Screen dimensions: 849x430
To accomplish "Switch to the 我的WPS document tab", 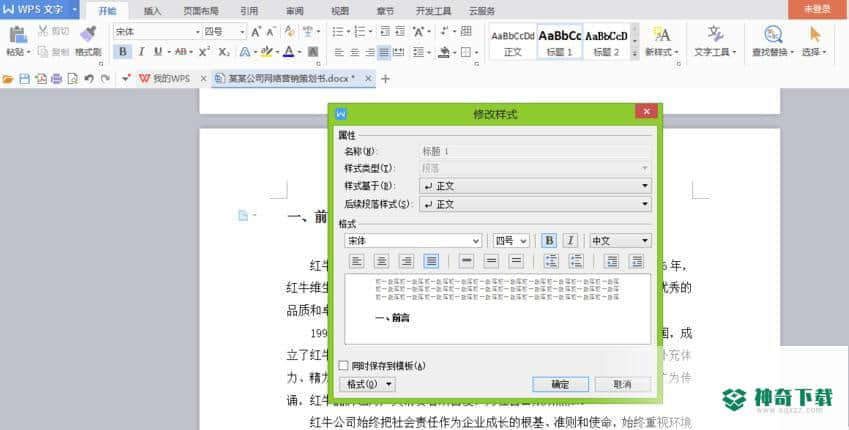I will pyautogui.click(x=171, y=79).
